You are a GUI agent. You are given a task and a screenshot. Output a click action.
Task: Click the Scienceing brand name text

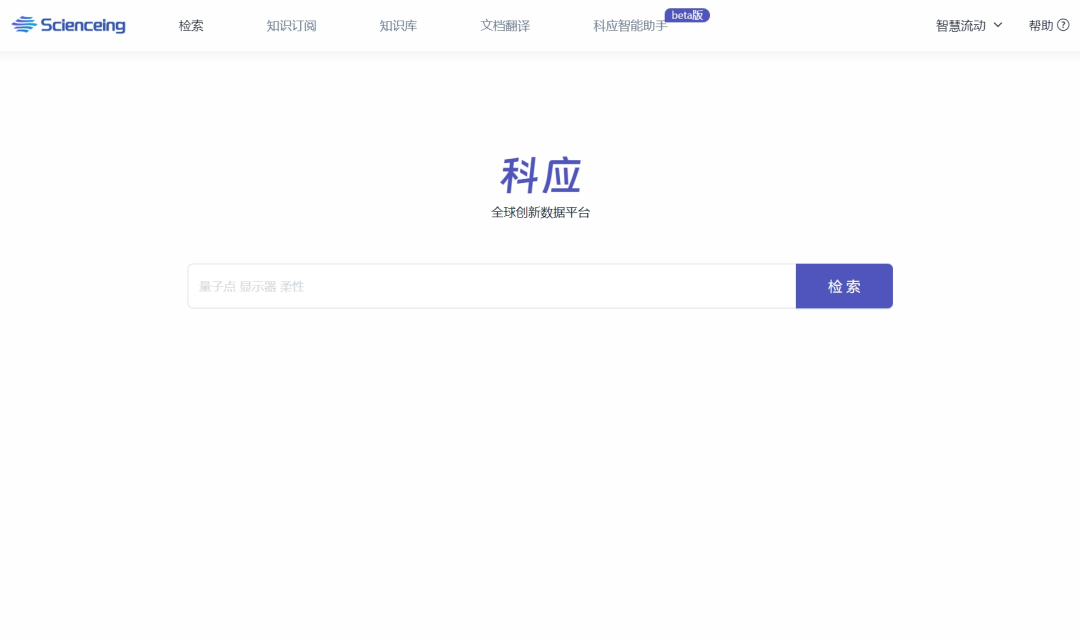[83, 25]
